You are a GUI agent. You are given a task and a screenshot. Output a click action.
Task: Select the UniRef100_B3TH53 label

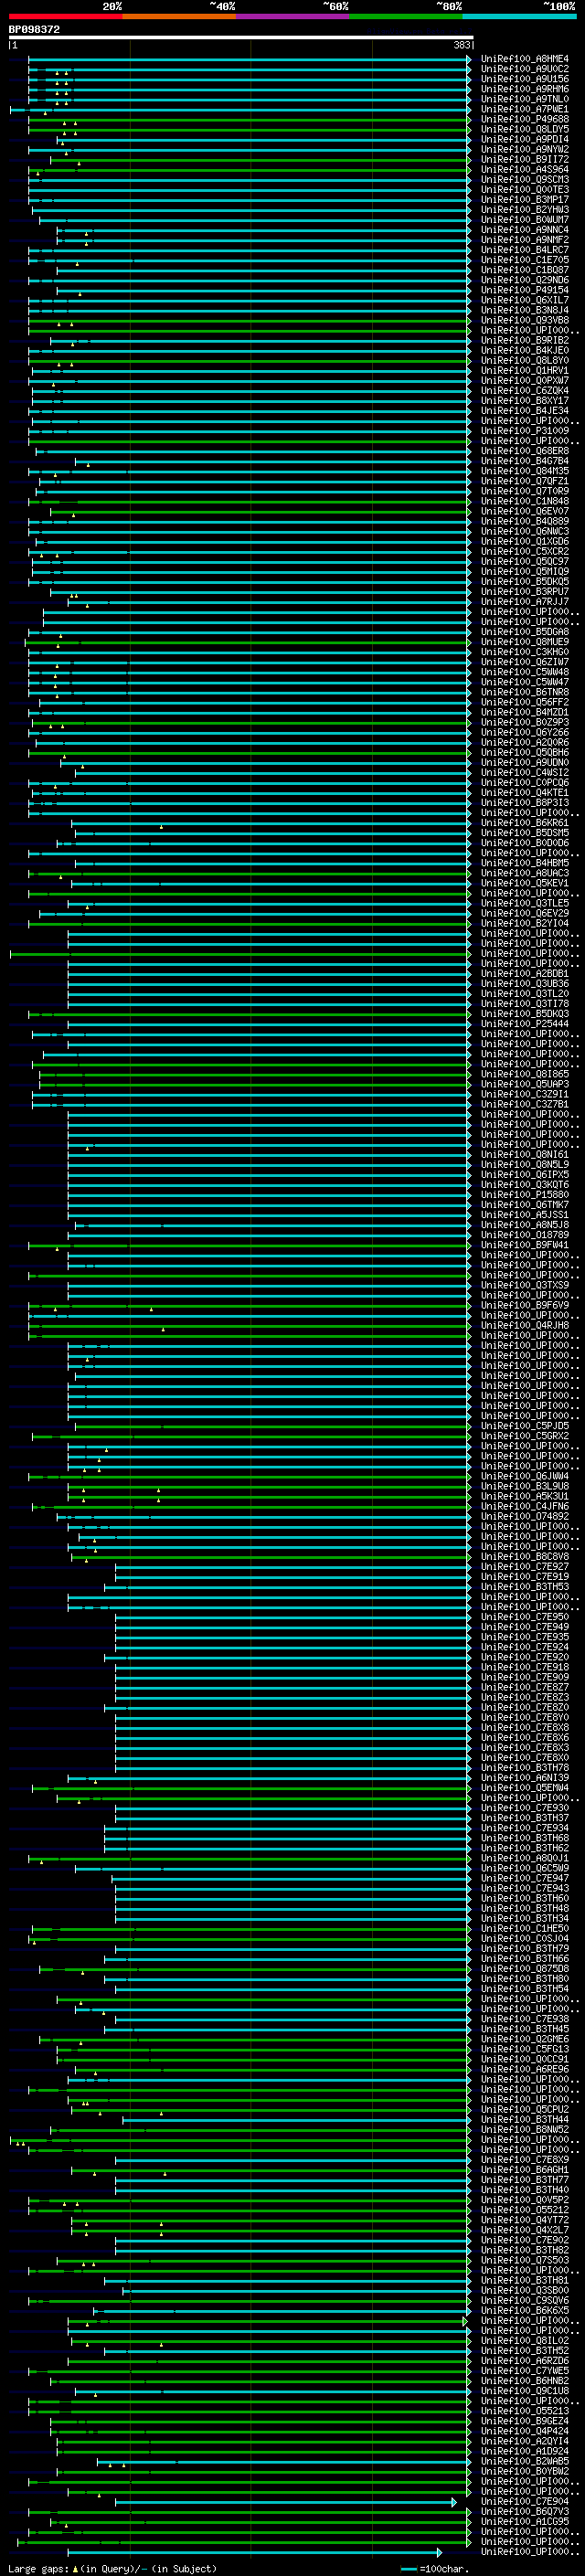[x=525, y=1587]
